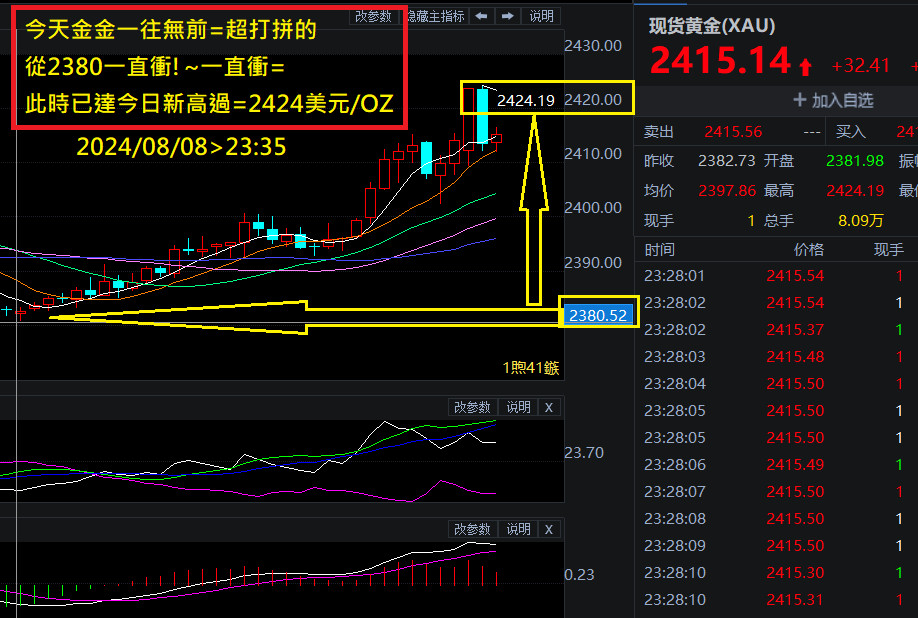This screenshot has height=618, width=918.
Task: Open 说明 on the 0.23 indicator panel
Action: click(519, 529)
